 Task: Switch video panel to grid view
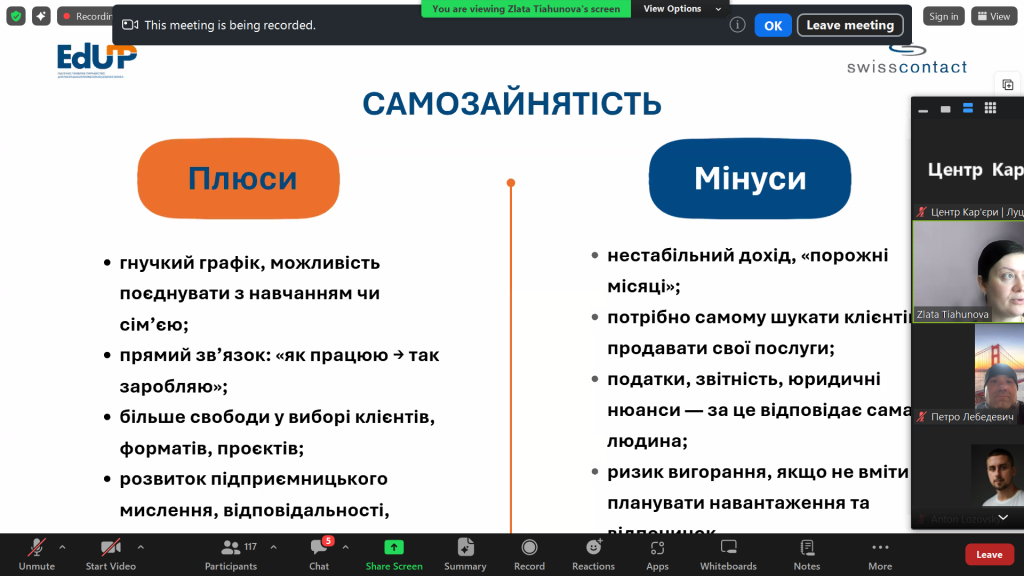coord(990,108)
